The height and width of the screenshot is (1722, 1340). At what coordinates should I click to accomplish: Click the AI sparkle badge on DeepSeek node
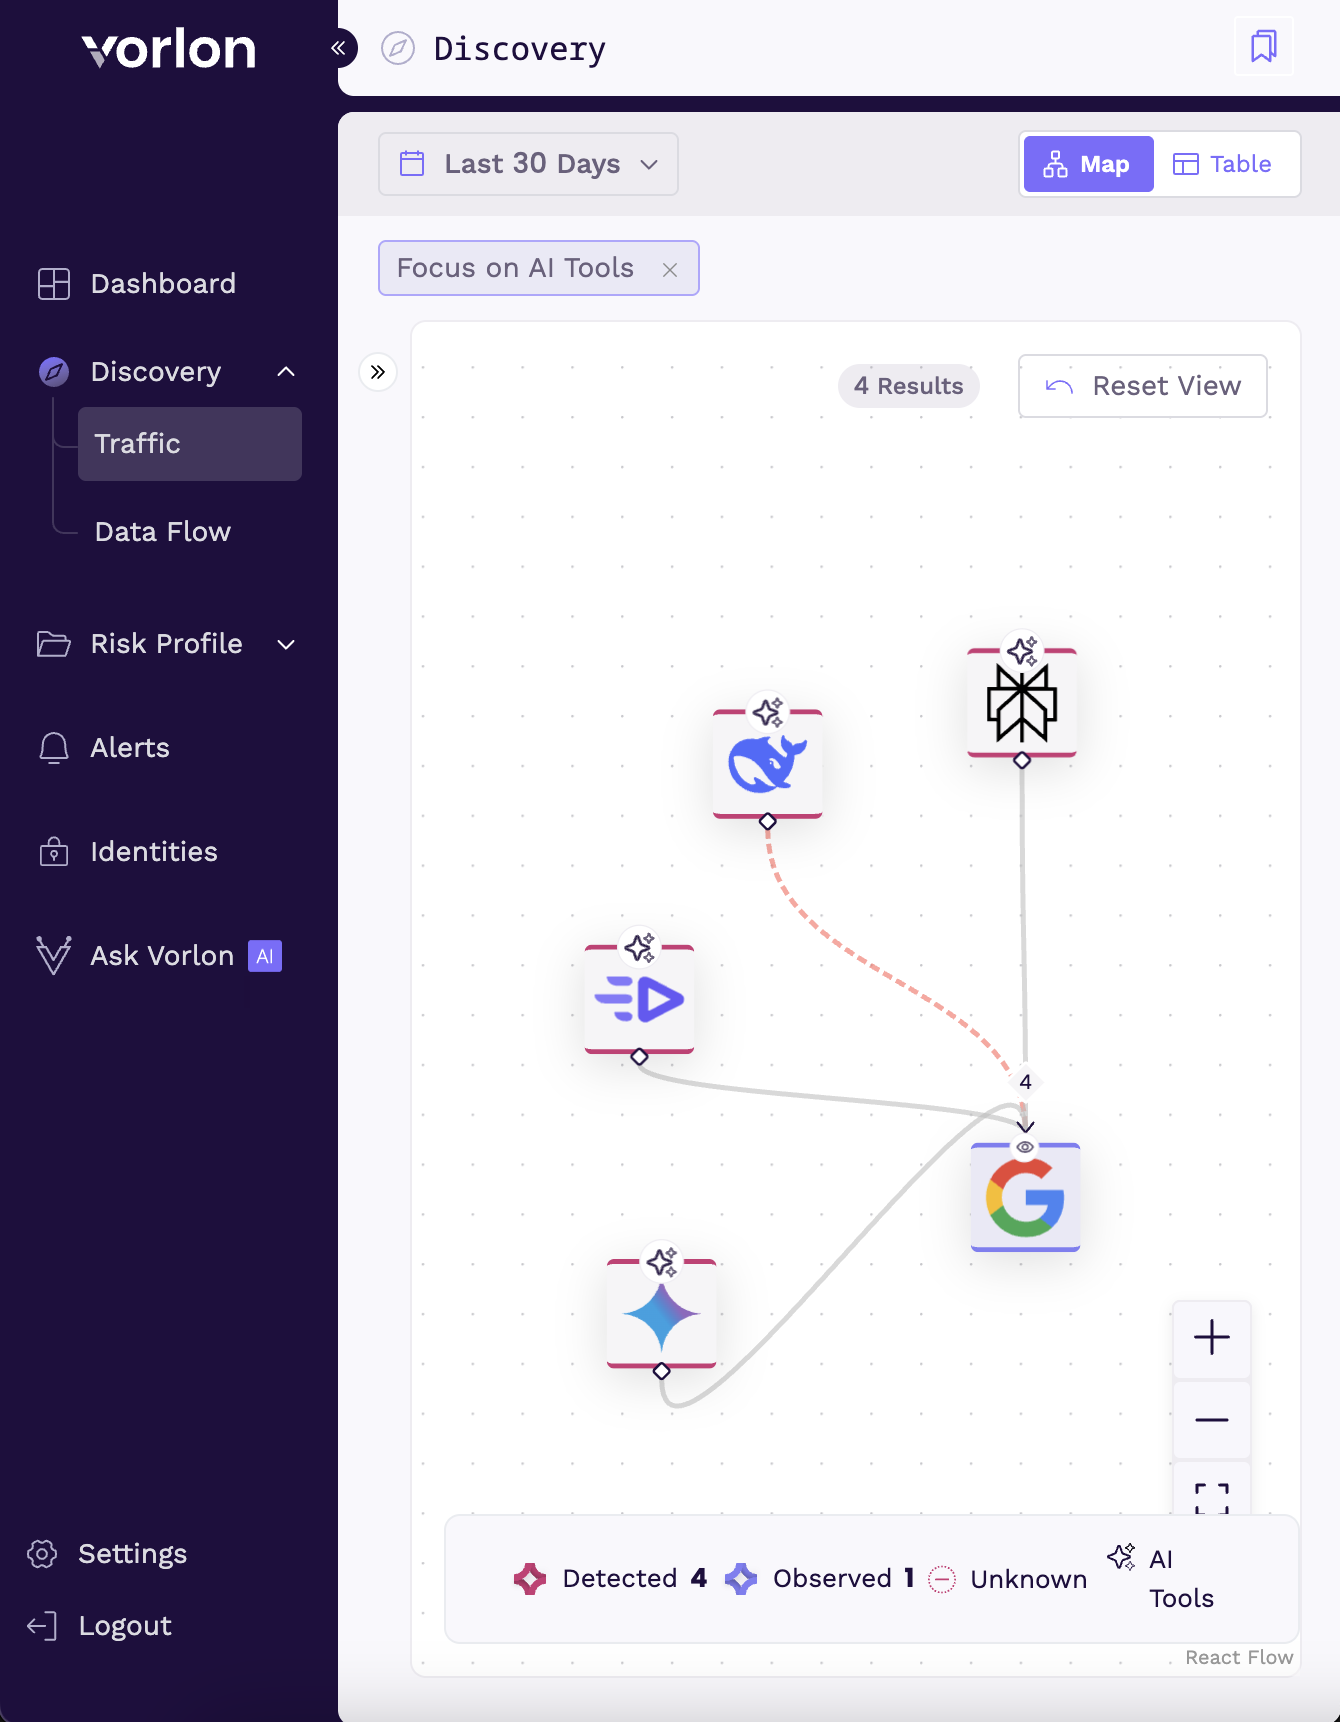[768, 712]
